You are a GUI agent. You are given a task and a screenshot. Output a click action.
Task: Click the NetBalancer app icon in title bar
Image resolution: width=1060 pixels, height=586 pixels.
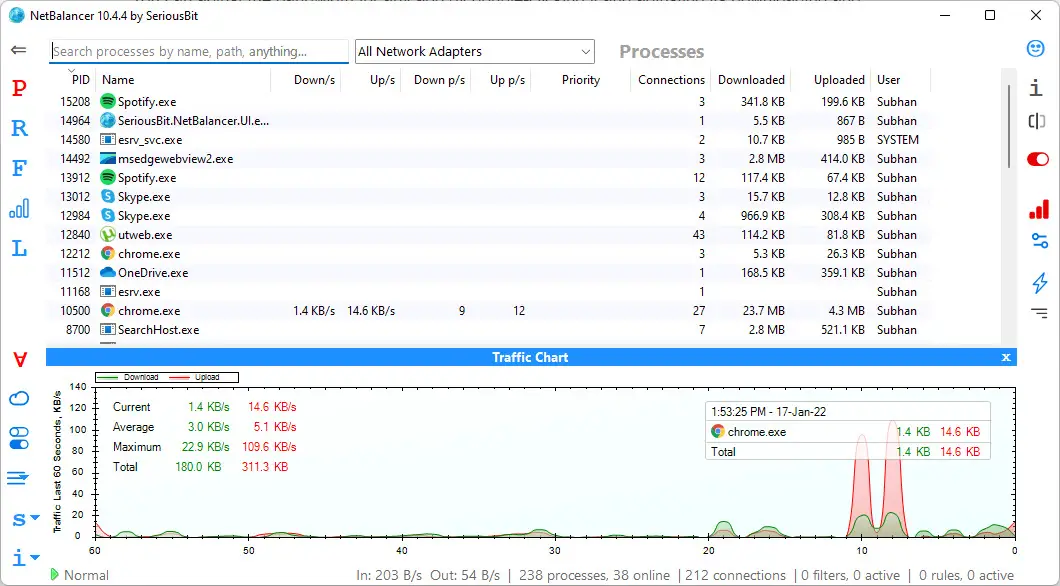pos(17,15)
